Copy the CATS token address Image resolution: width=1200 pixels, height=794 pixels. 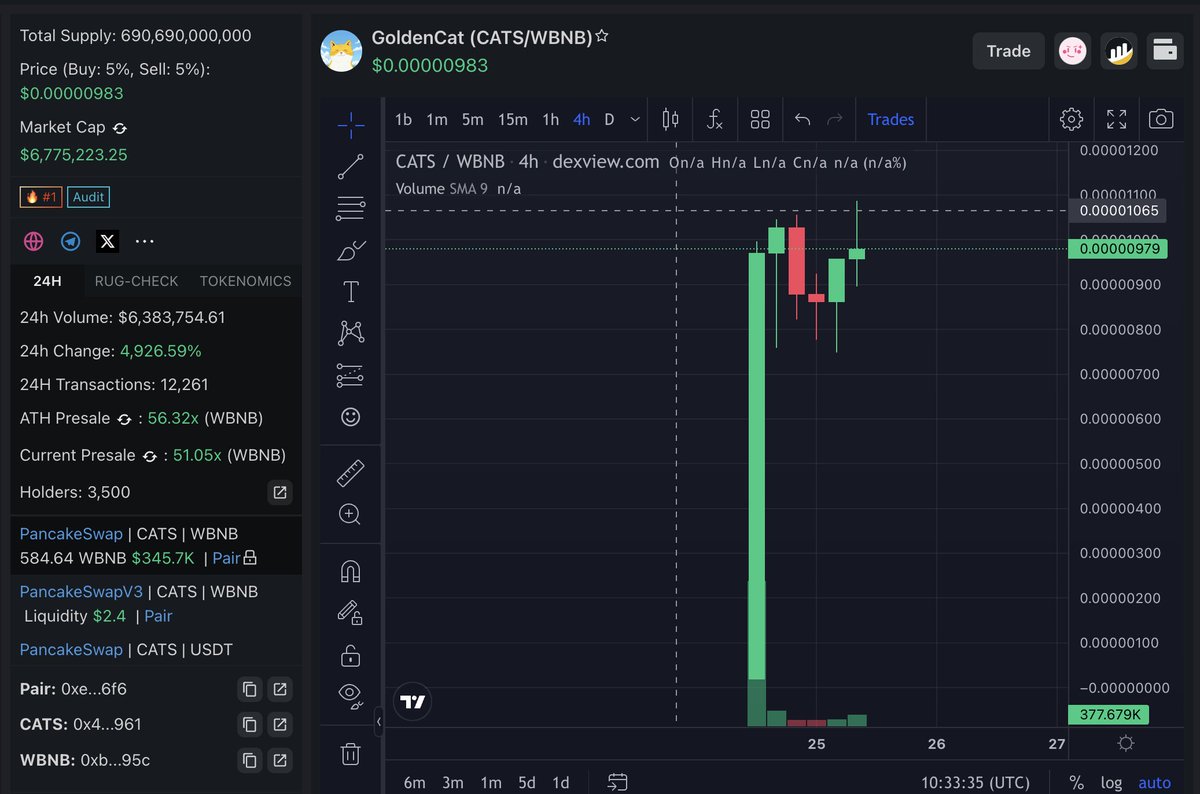tap(250, 724)
